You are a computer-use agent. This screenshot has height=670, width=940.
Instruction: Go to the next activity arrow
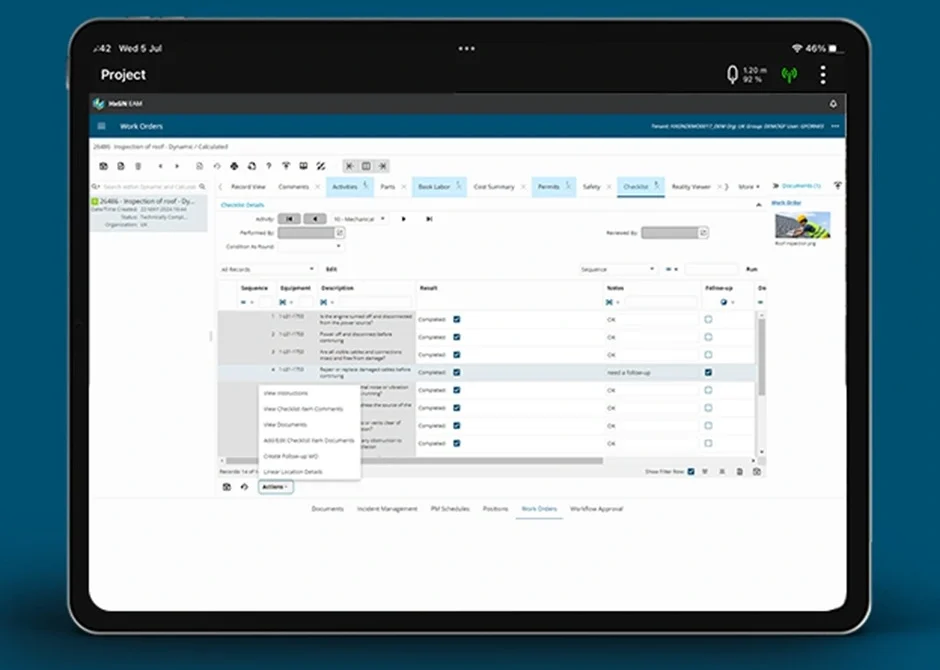pyautogui.click(x=404, y=218)
